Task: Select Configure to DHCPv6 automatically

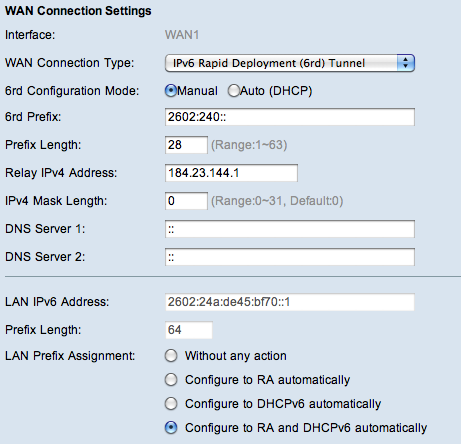Action: pos(171,404)
